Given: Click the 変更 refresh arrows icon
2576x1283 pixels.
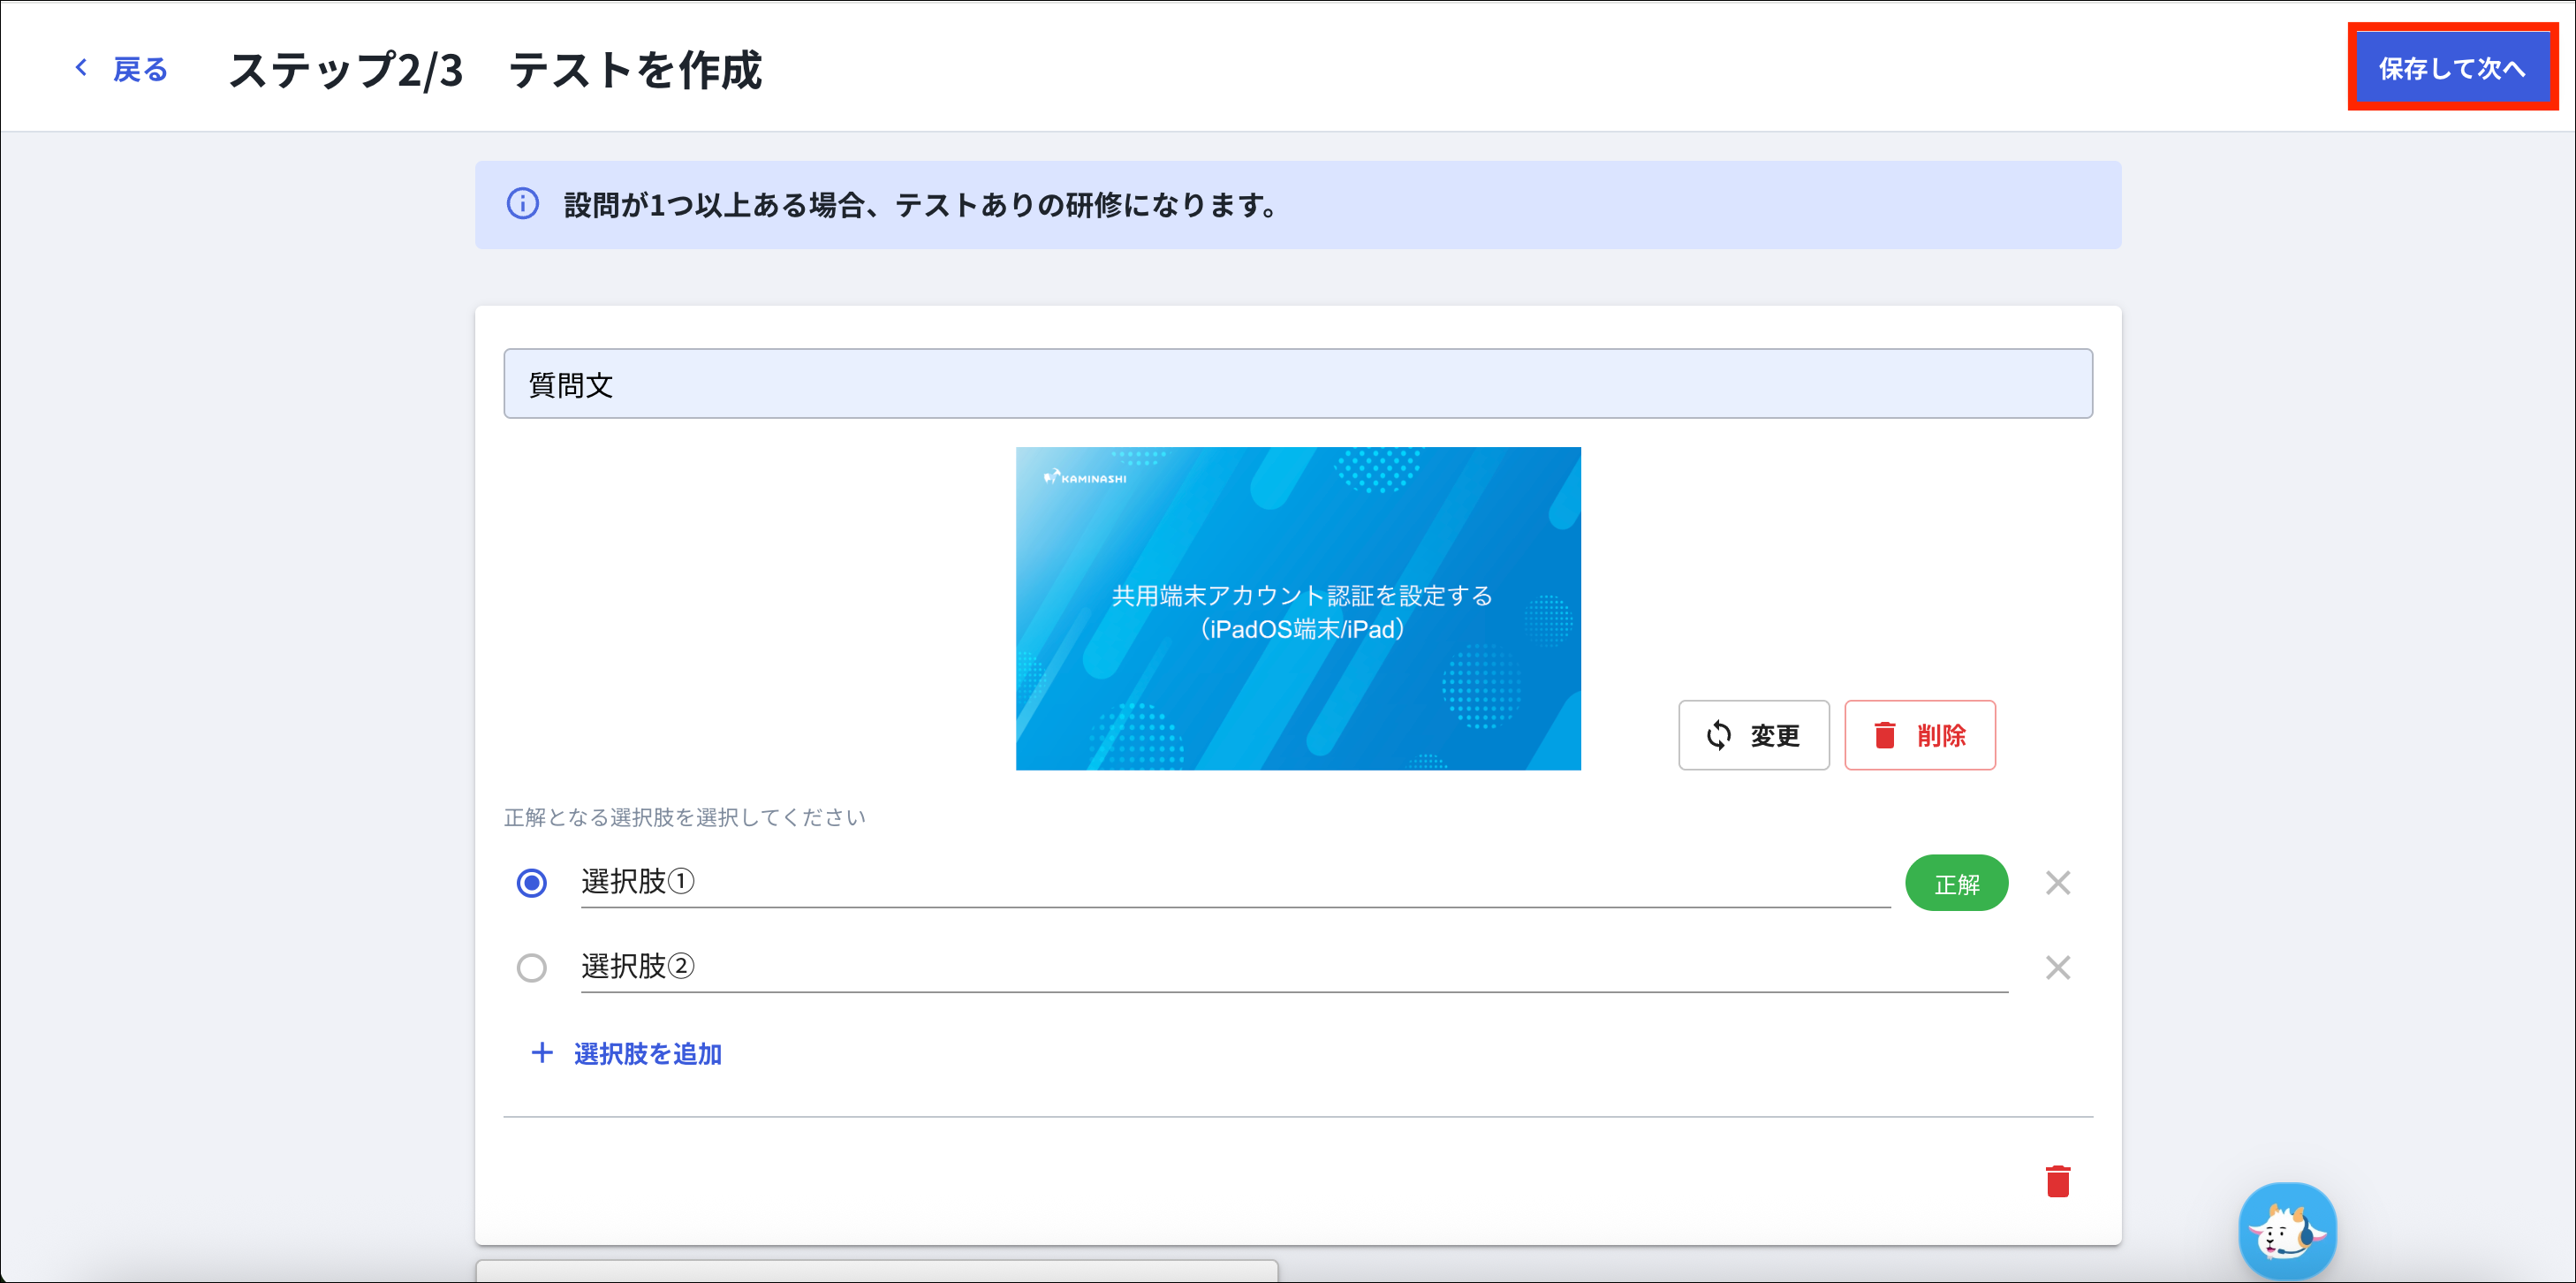Looking at the screenshot, I should pos(1718,735).
